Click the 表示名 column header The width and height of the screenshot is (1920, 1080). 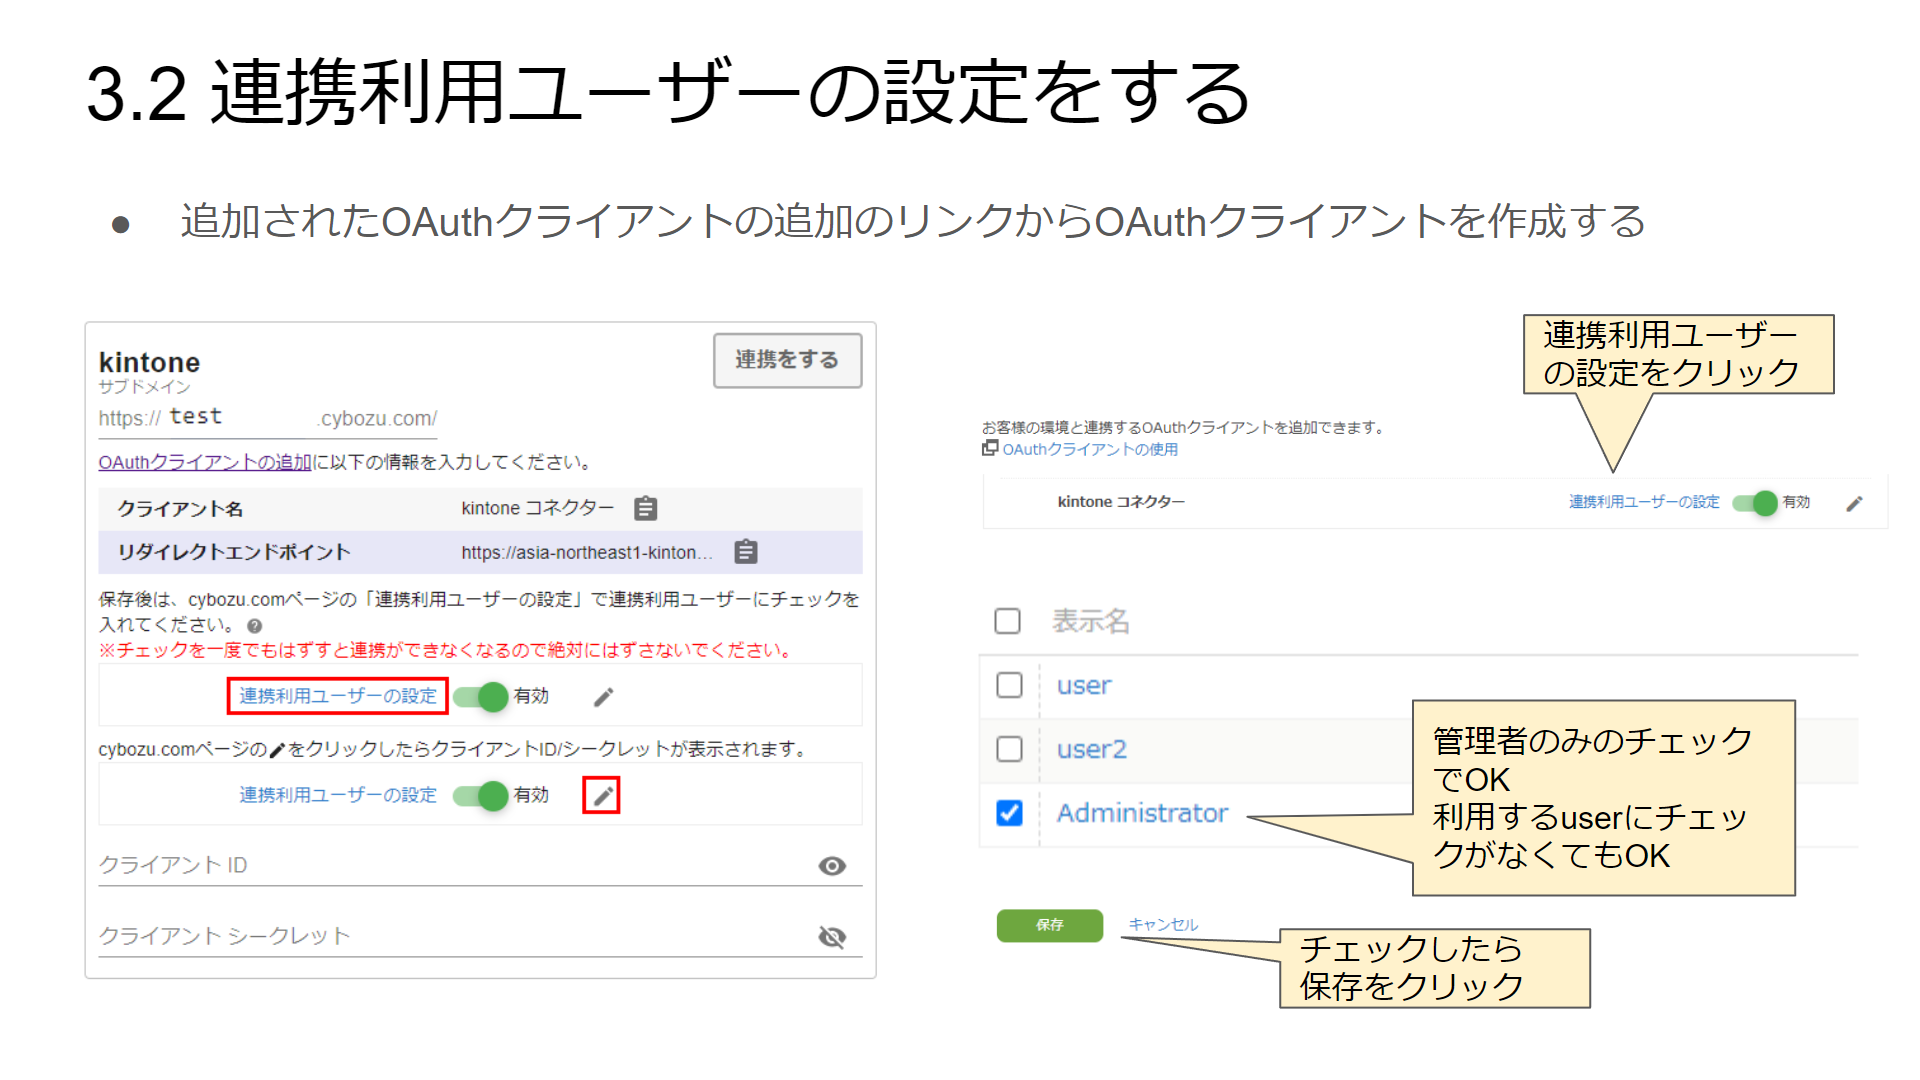click(x=1091, y=621)
